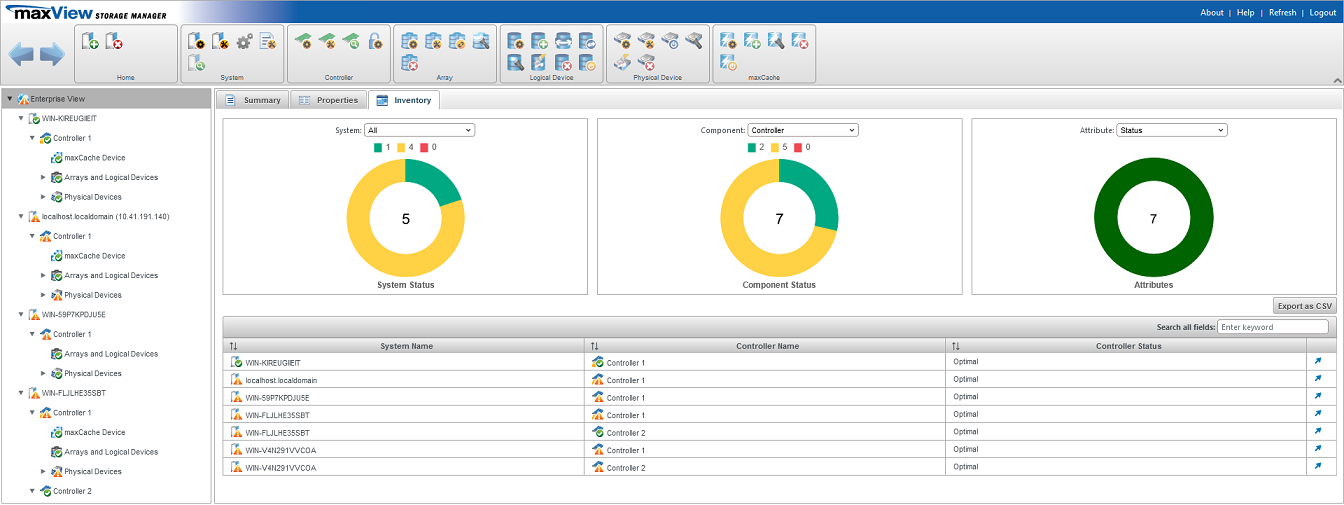
Task: Sort table by Controller Name column
Action: click(x=594, y=346)
